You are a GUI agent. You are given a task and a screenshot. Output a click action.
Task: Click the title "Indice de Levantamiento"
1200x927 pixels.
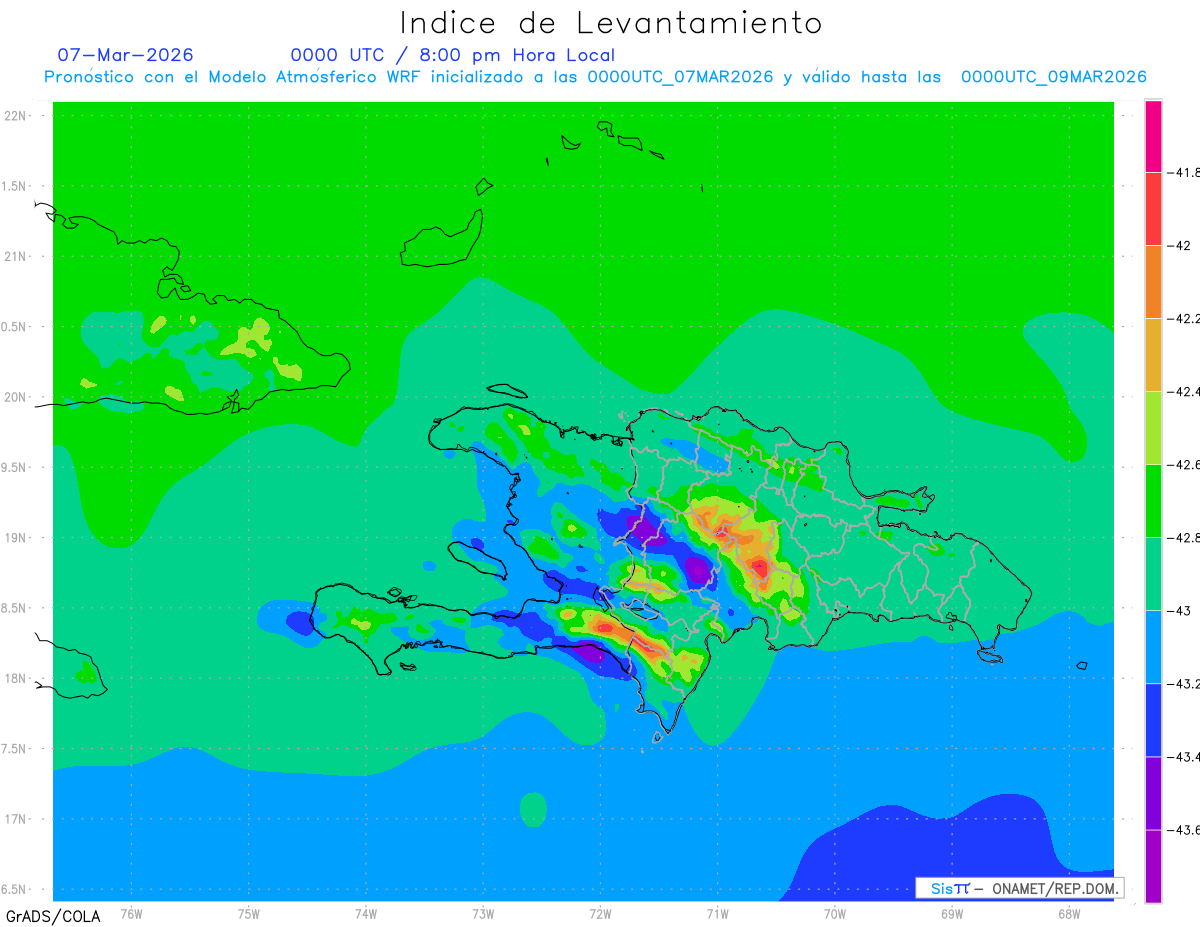pos(611,22)
